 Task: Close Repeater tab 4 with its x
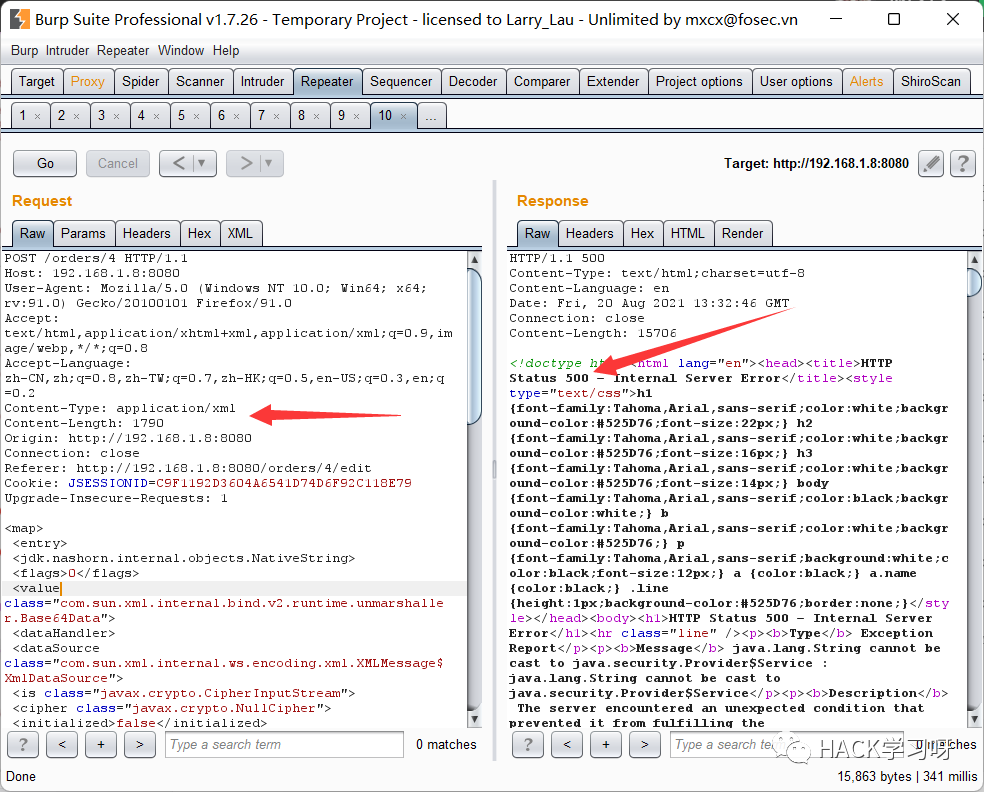pyautogui.click(x=156, y=116)
